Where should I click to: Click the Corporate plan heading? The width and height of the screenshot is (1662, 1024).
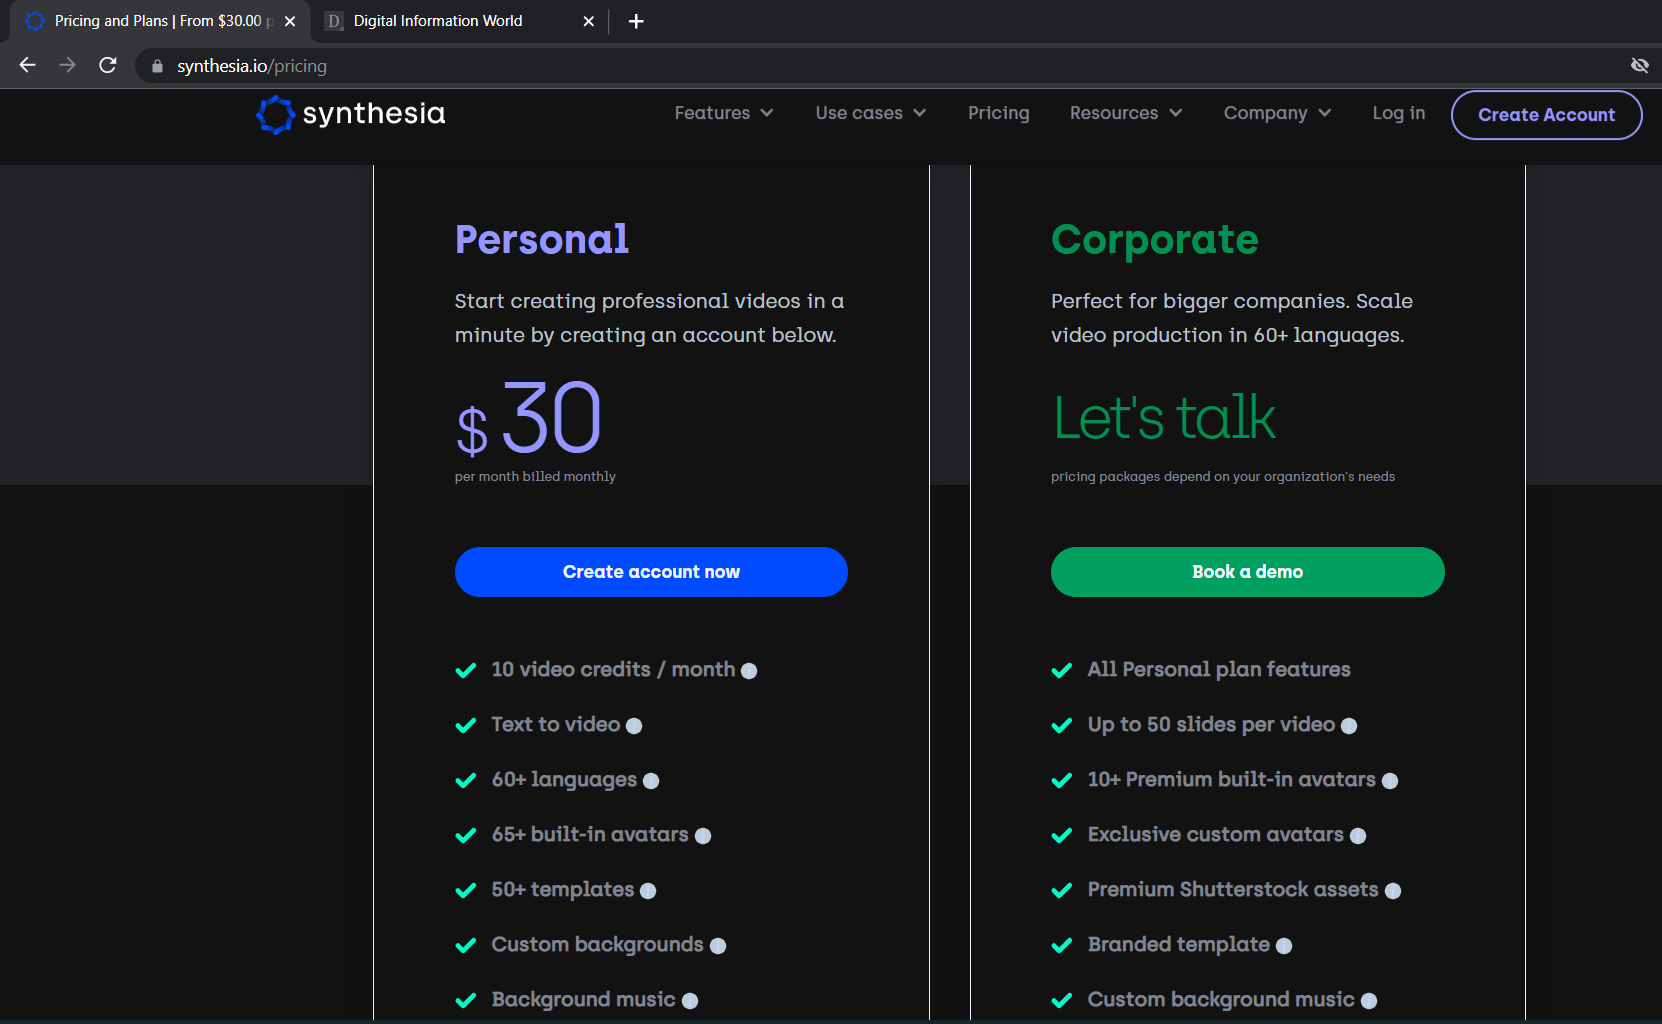pyautogui.click(x=1154, y=240)
